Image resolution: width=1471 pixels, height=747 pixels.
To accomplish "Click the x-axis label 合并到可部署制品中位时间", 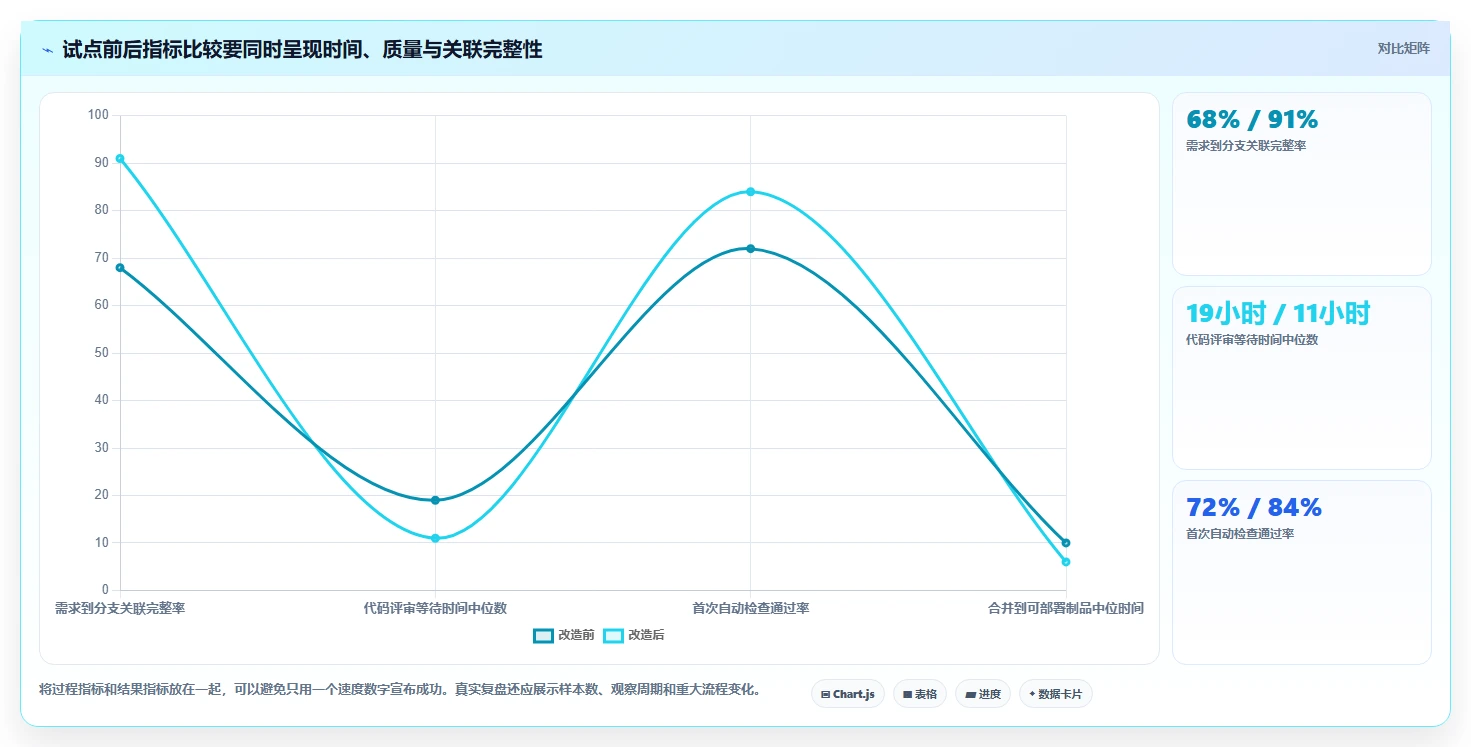I will [x=1066, y=608].
